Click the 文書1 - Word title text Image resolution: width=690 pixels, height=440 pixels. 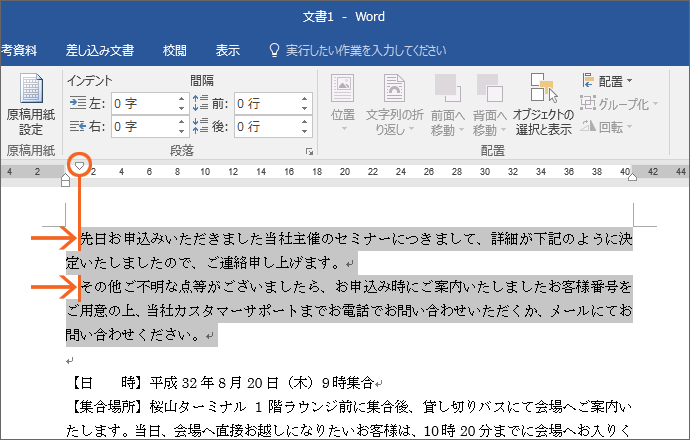[344, 17]
